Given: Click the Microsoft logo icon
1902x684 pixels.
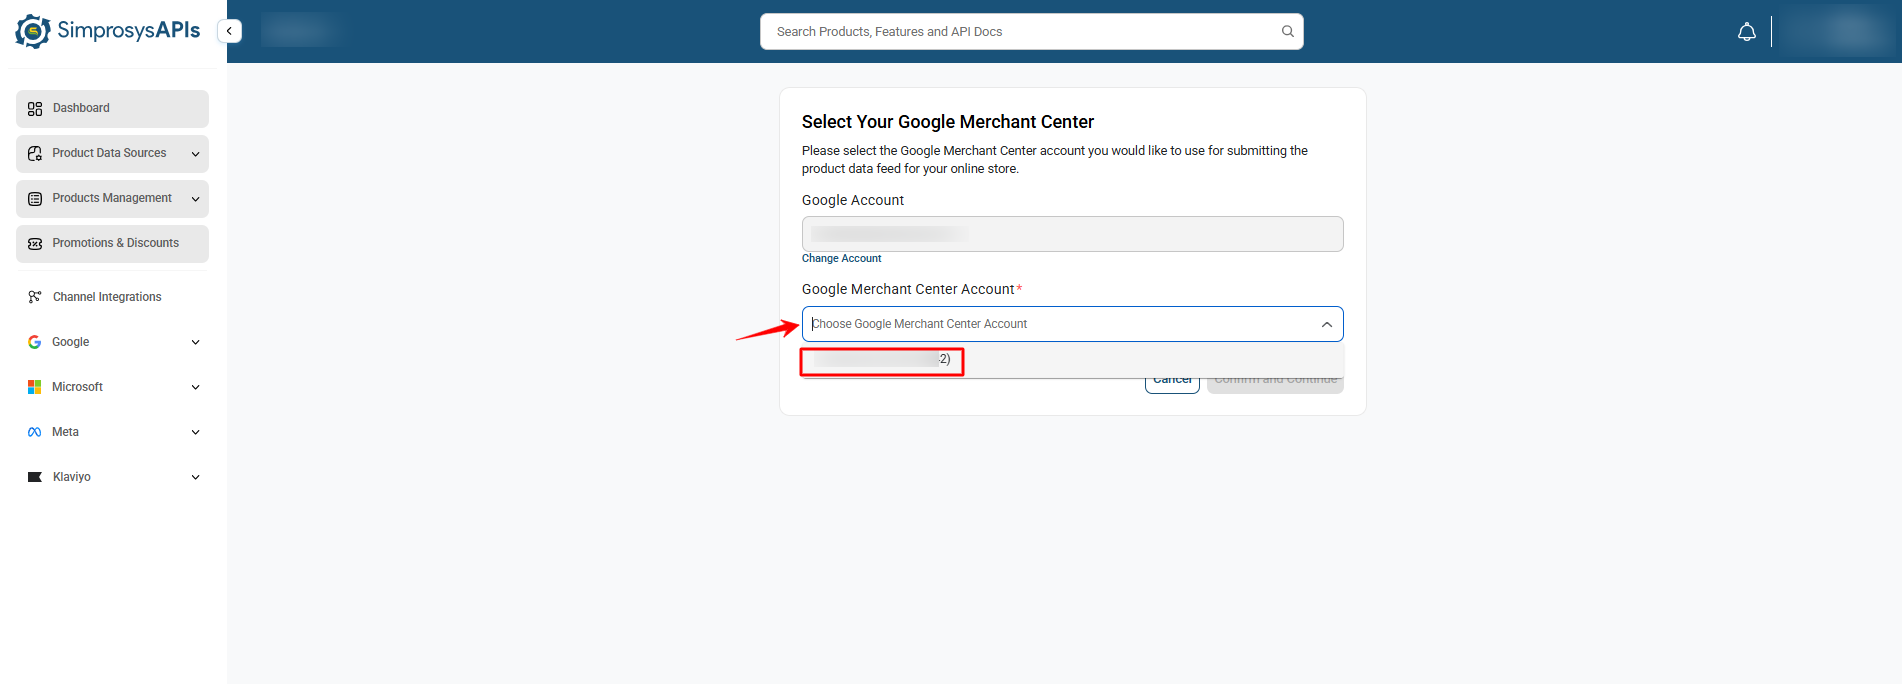Looking at the screenshot, I should (35, 387).
